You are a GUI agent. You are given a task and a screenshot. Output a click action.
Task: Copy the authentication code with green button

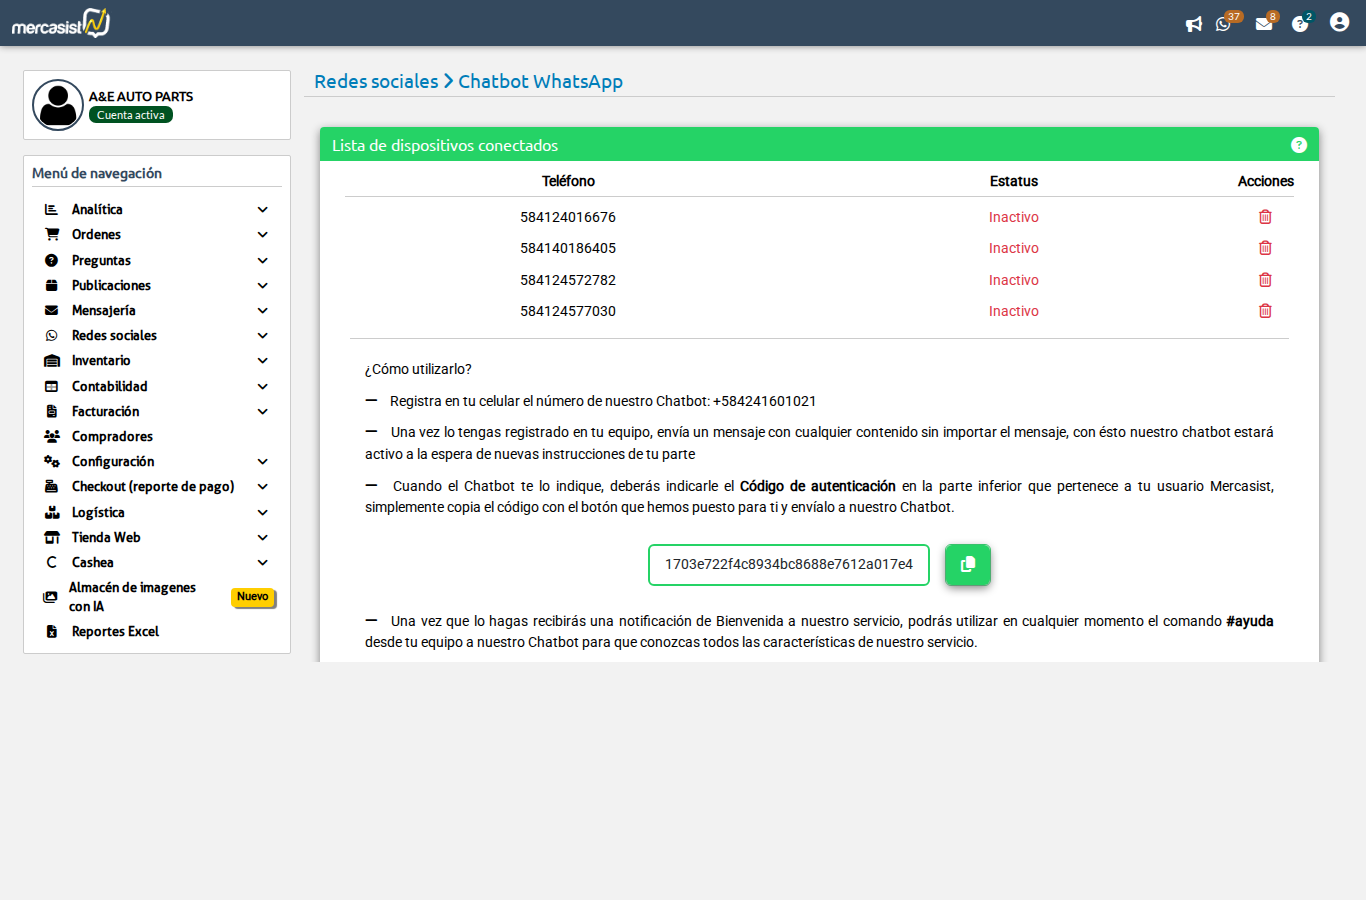click(967, 564)
